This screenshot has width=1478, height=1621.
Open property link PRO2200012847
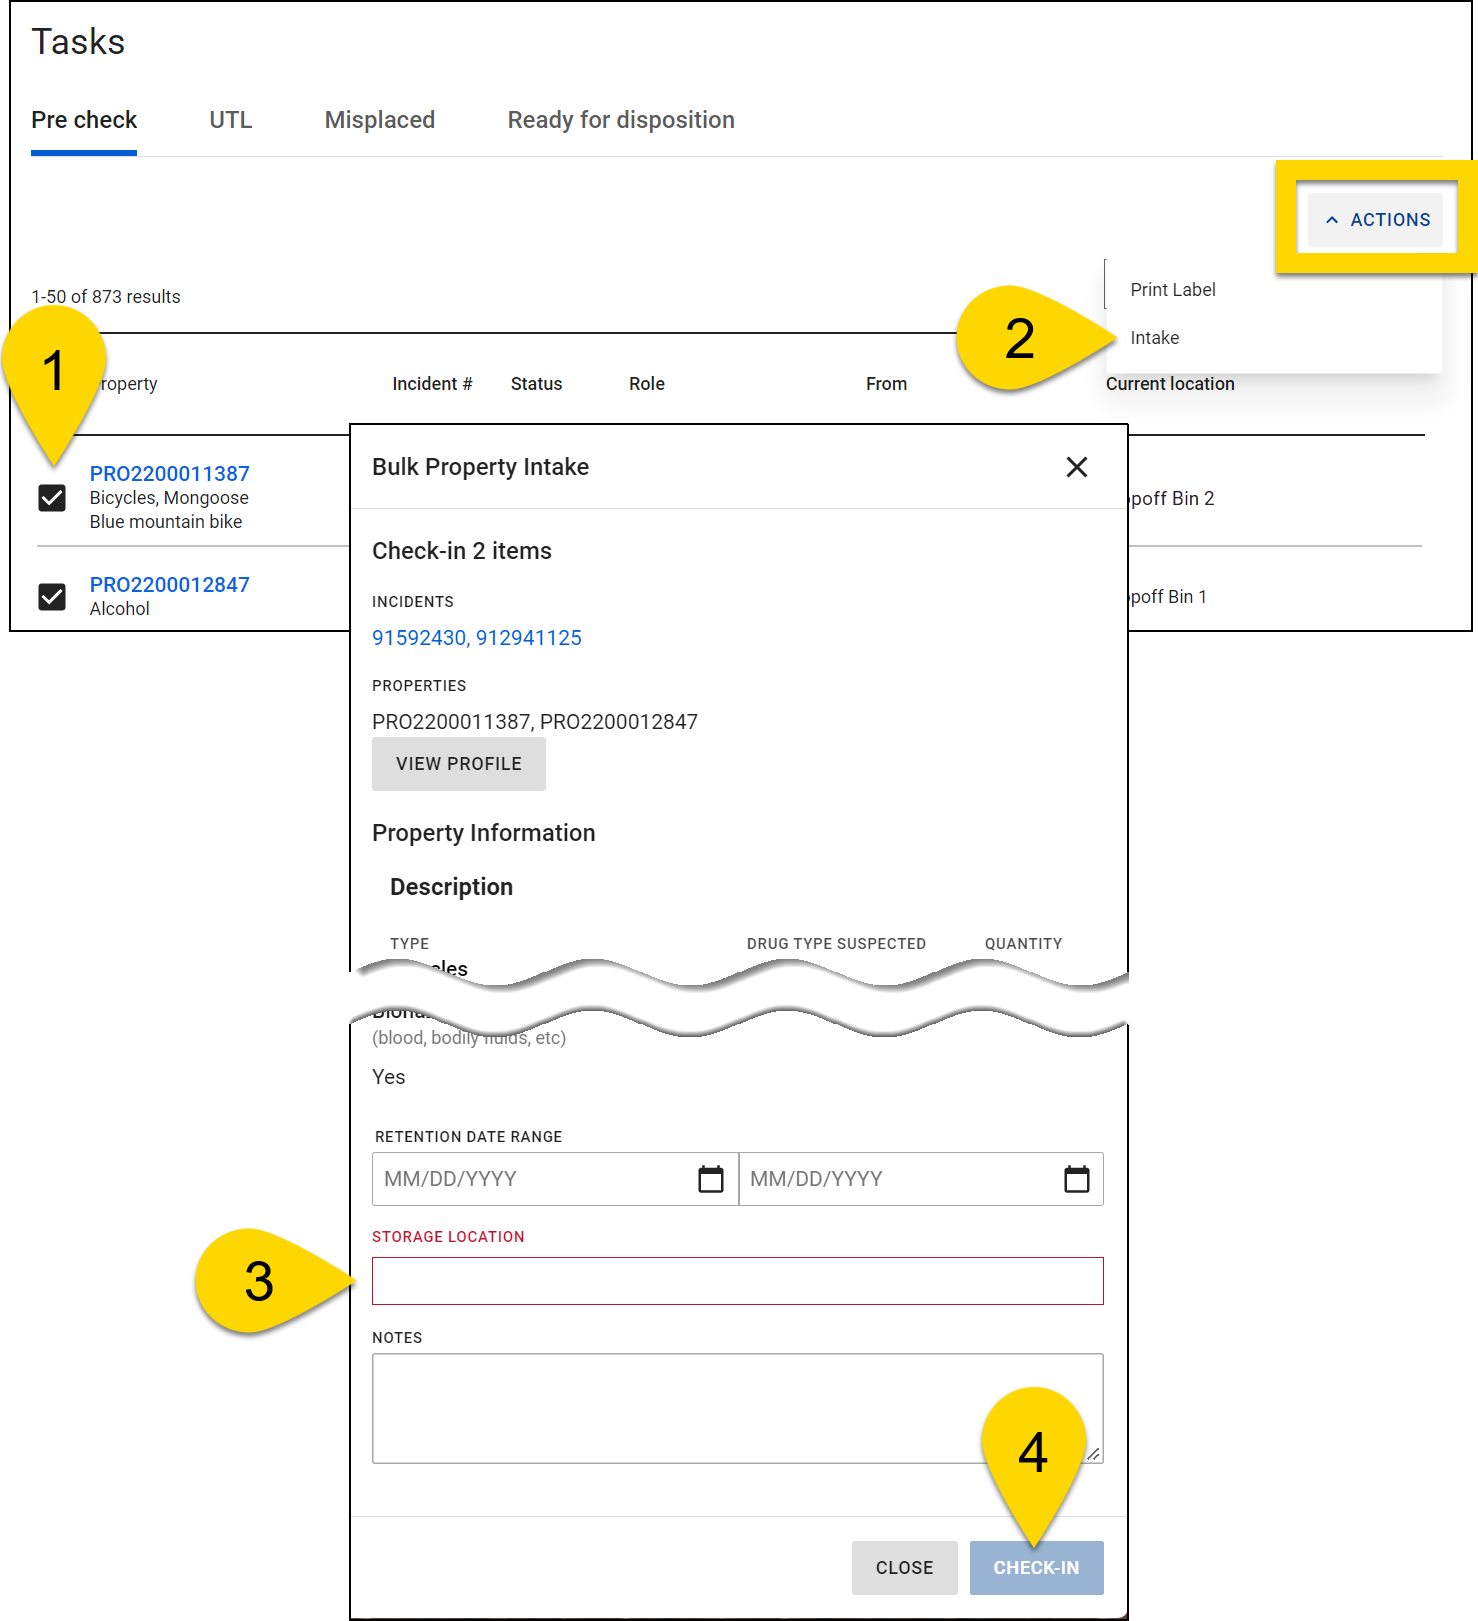pos(170,585)
